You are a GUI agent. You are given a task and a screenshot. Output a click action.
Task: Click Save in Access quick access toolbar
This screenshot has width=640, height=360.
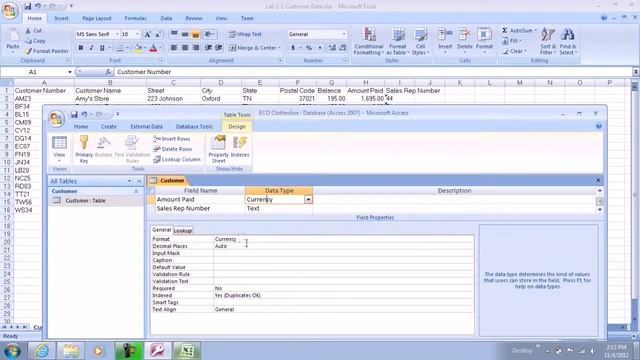click(74, 114)
